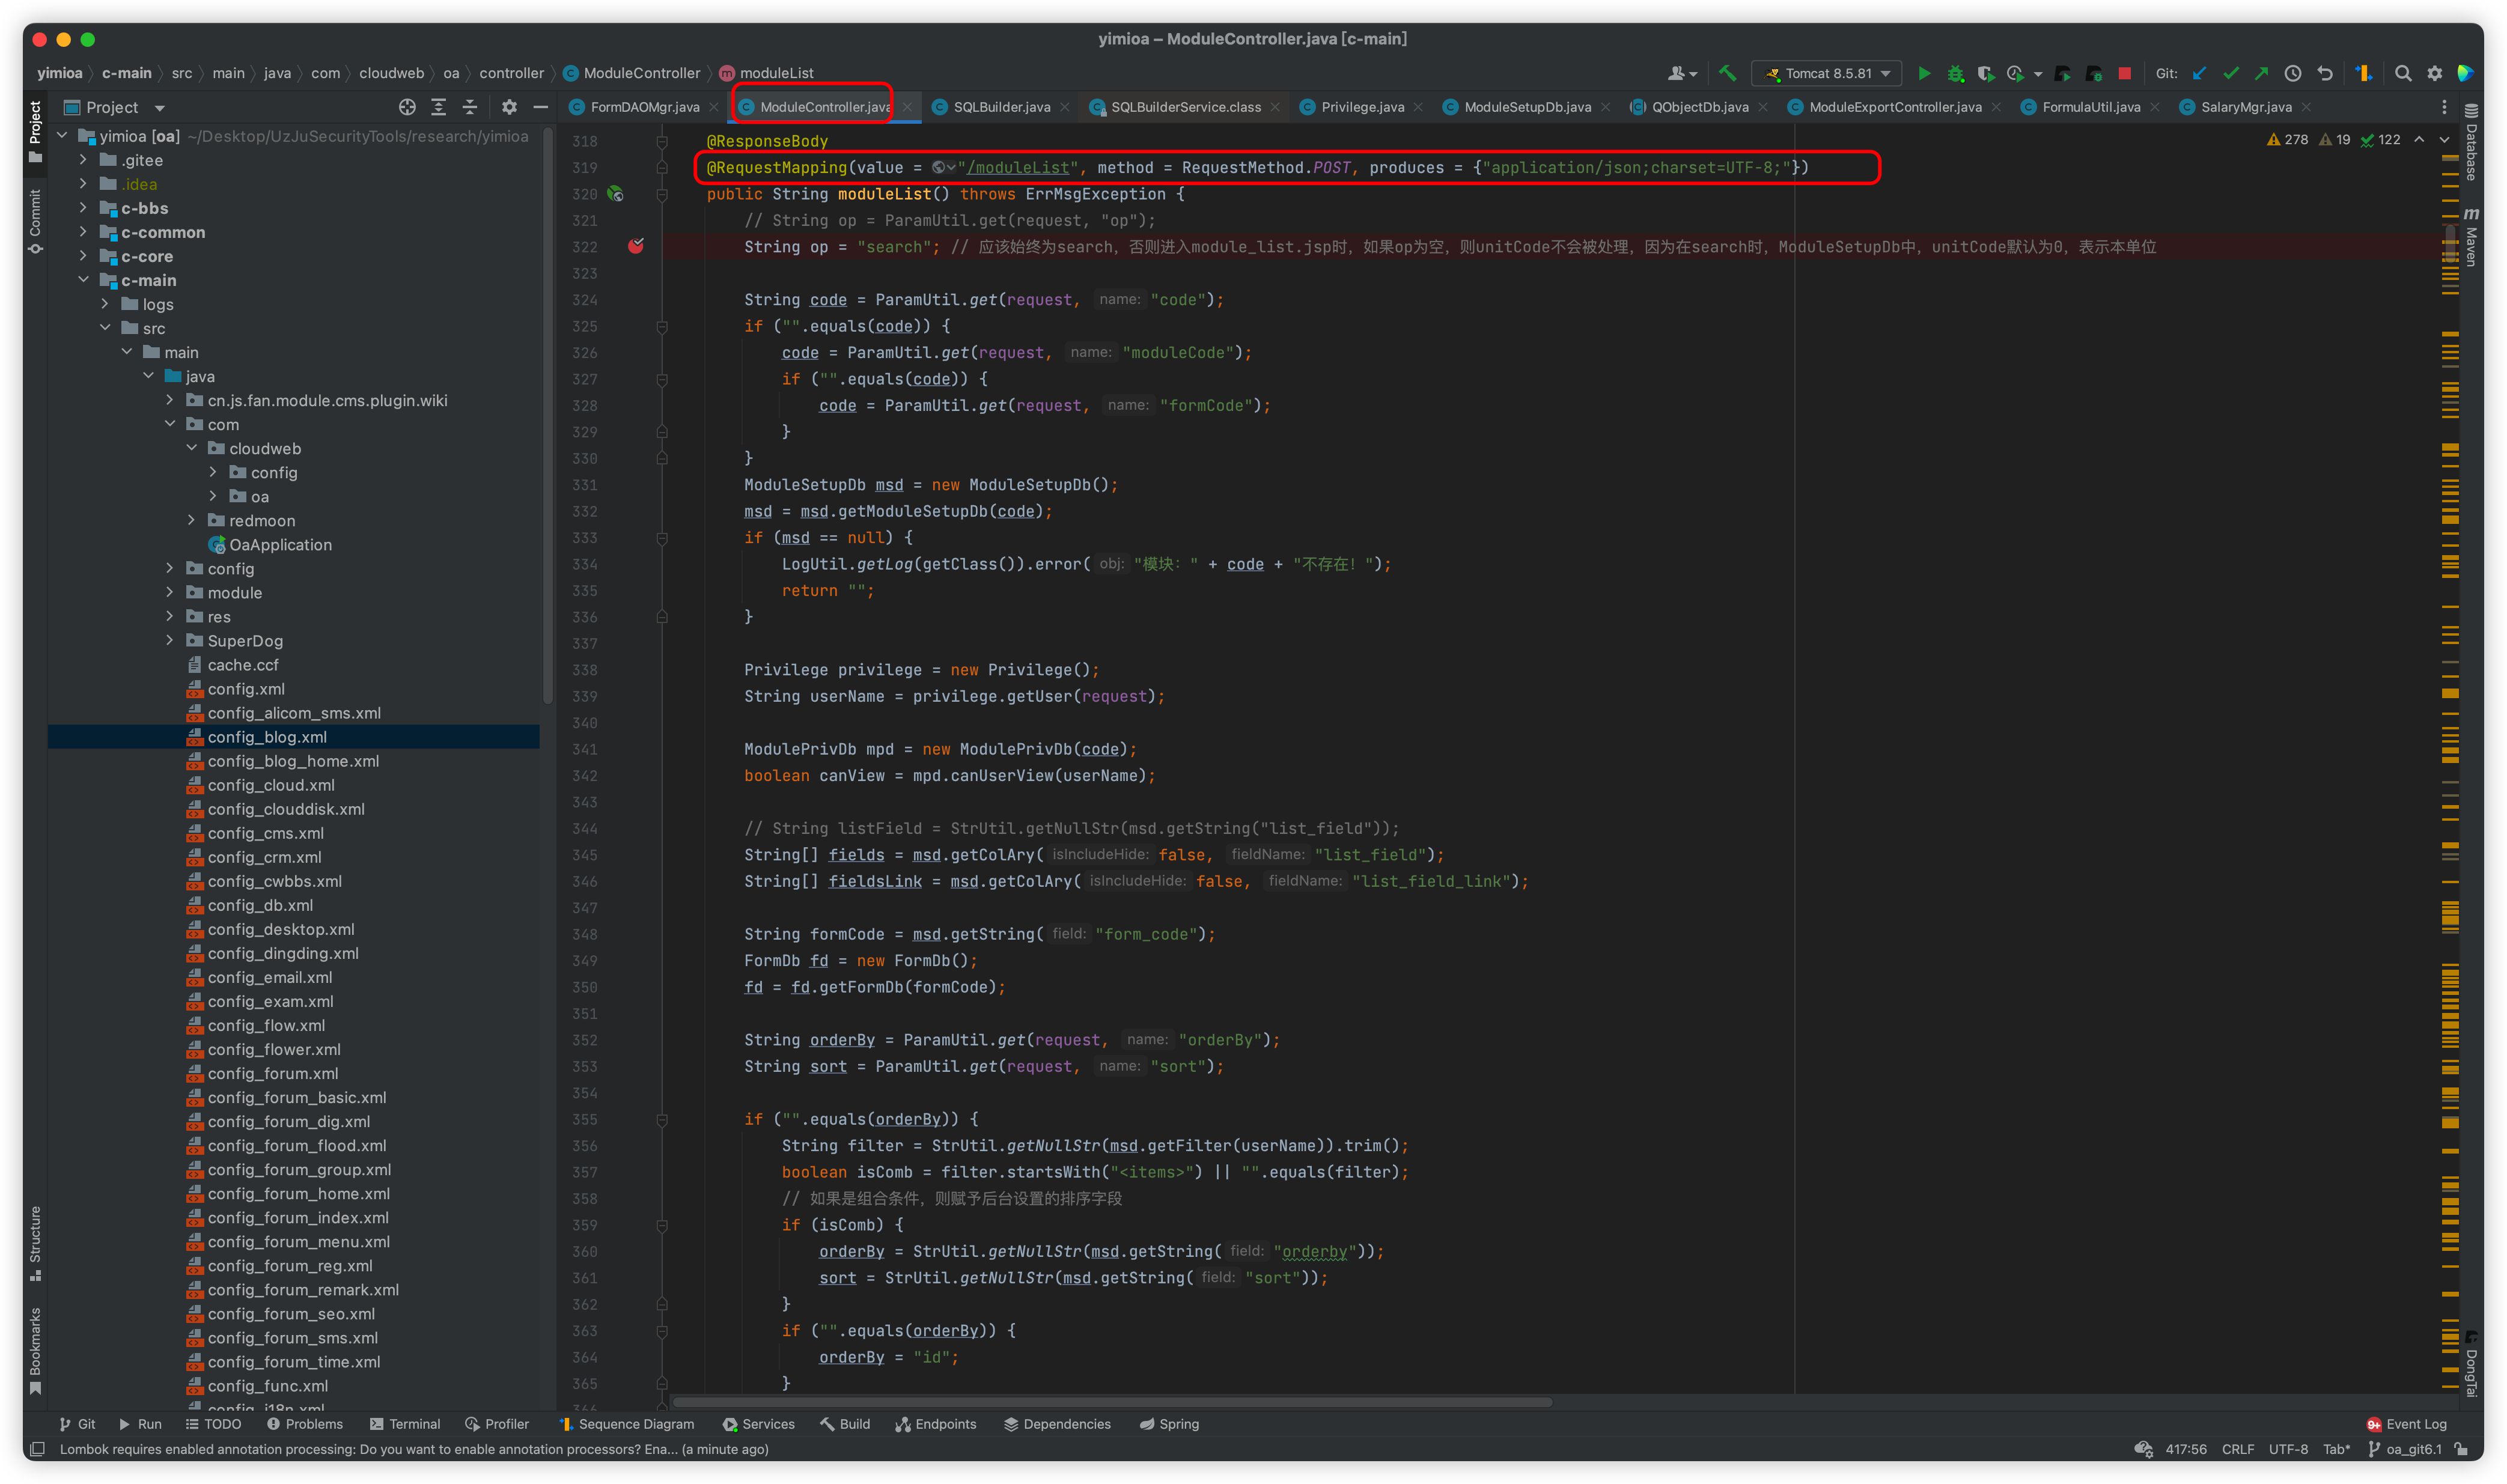Toggle code fold marker at line 325
This screenshot has width=2507, height=1484.
(x=662, y=326)
